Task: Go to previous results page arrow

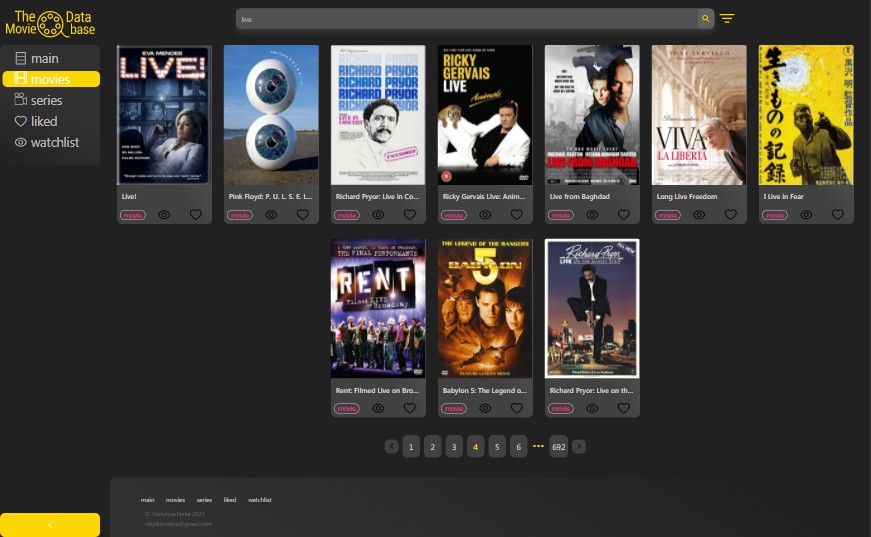Action: [x=391, y=446]
